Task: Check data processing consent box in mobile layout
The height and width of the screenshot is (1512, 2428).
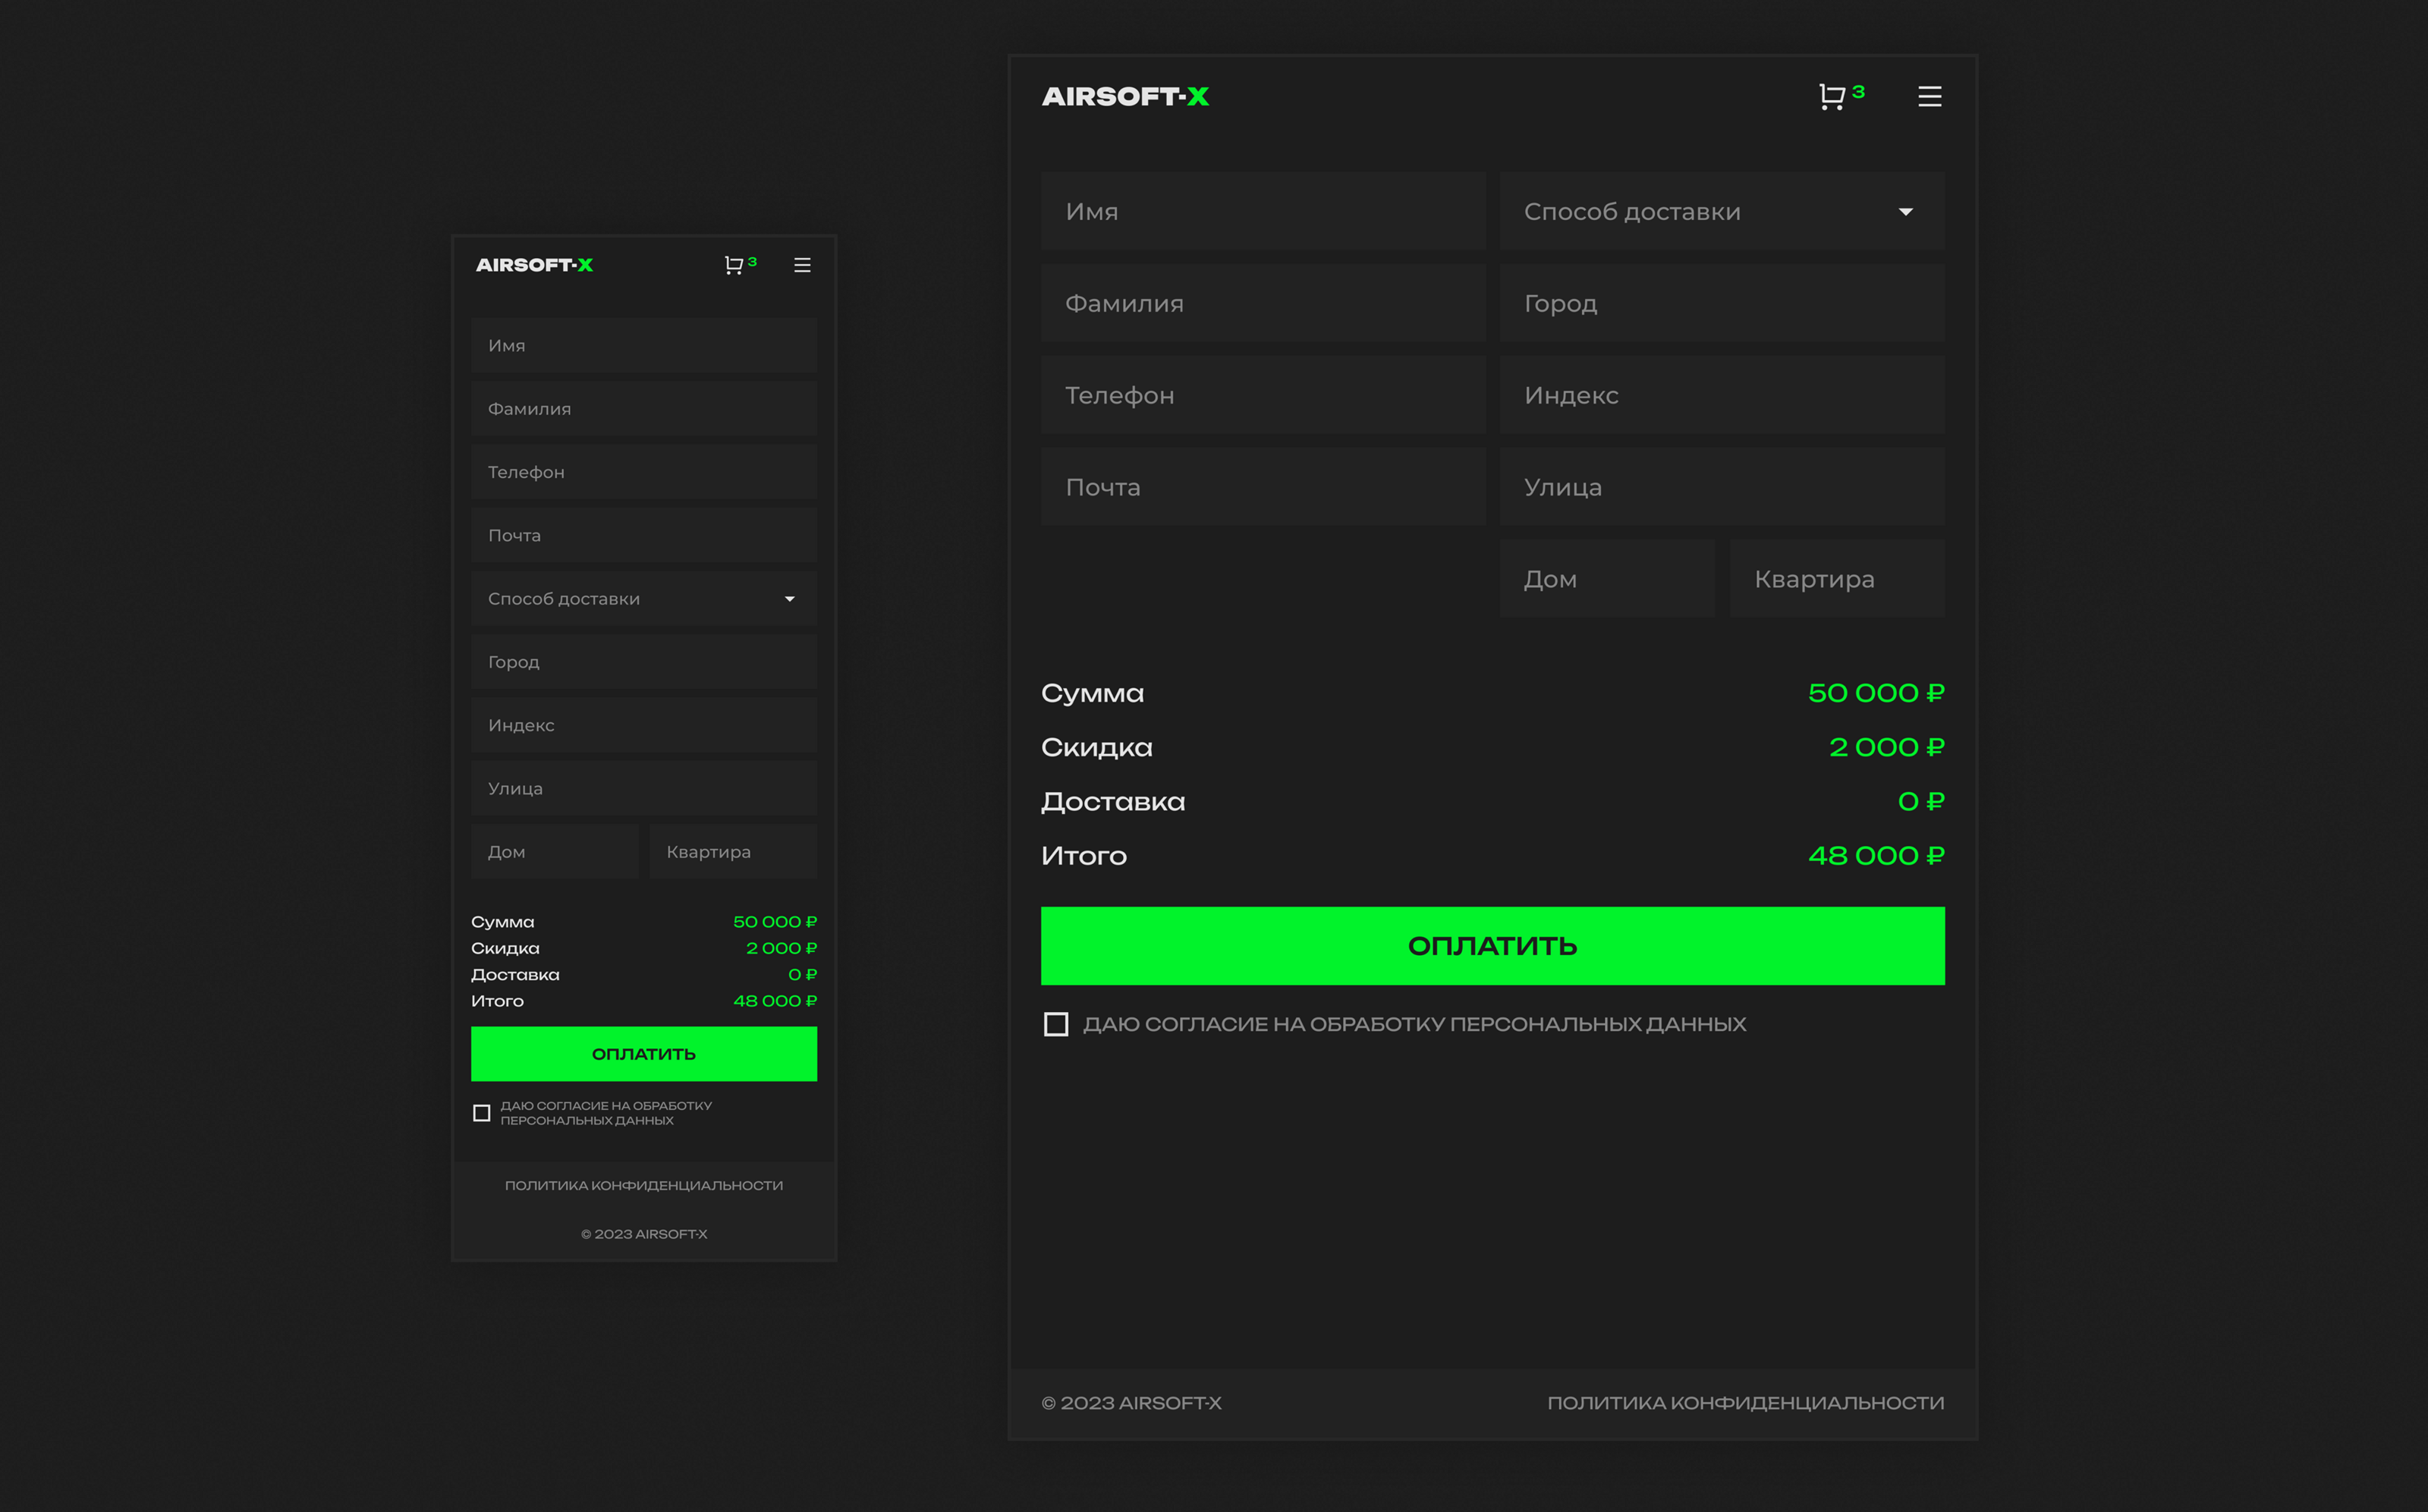Action: (x=481, y=1113)
